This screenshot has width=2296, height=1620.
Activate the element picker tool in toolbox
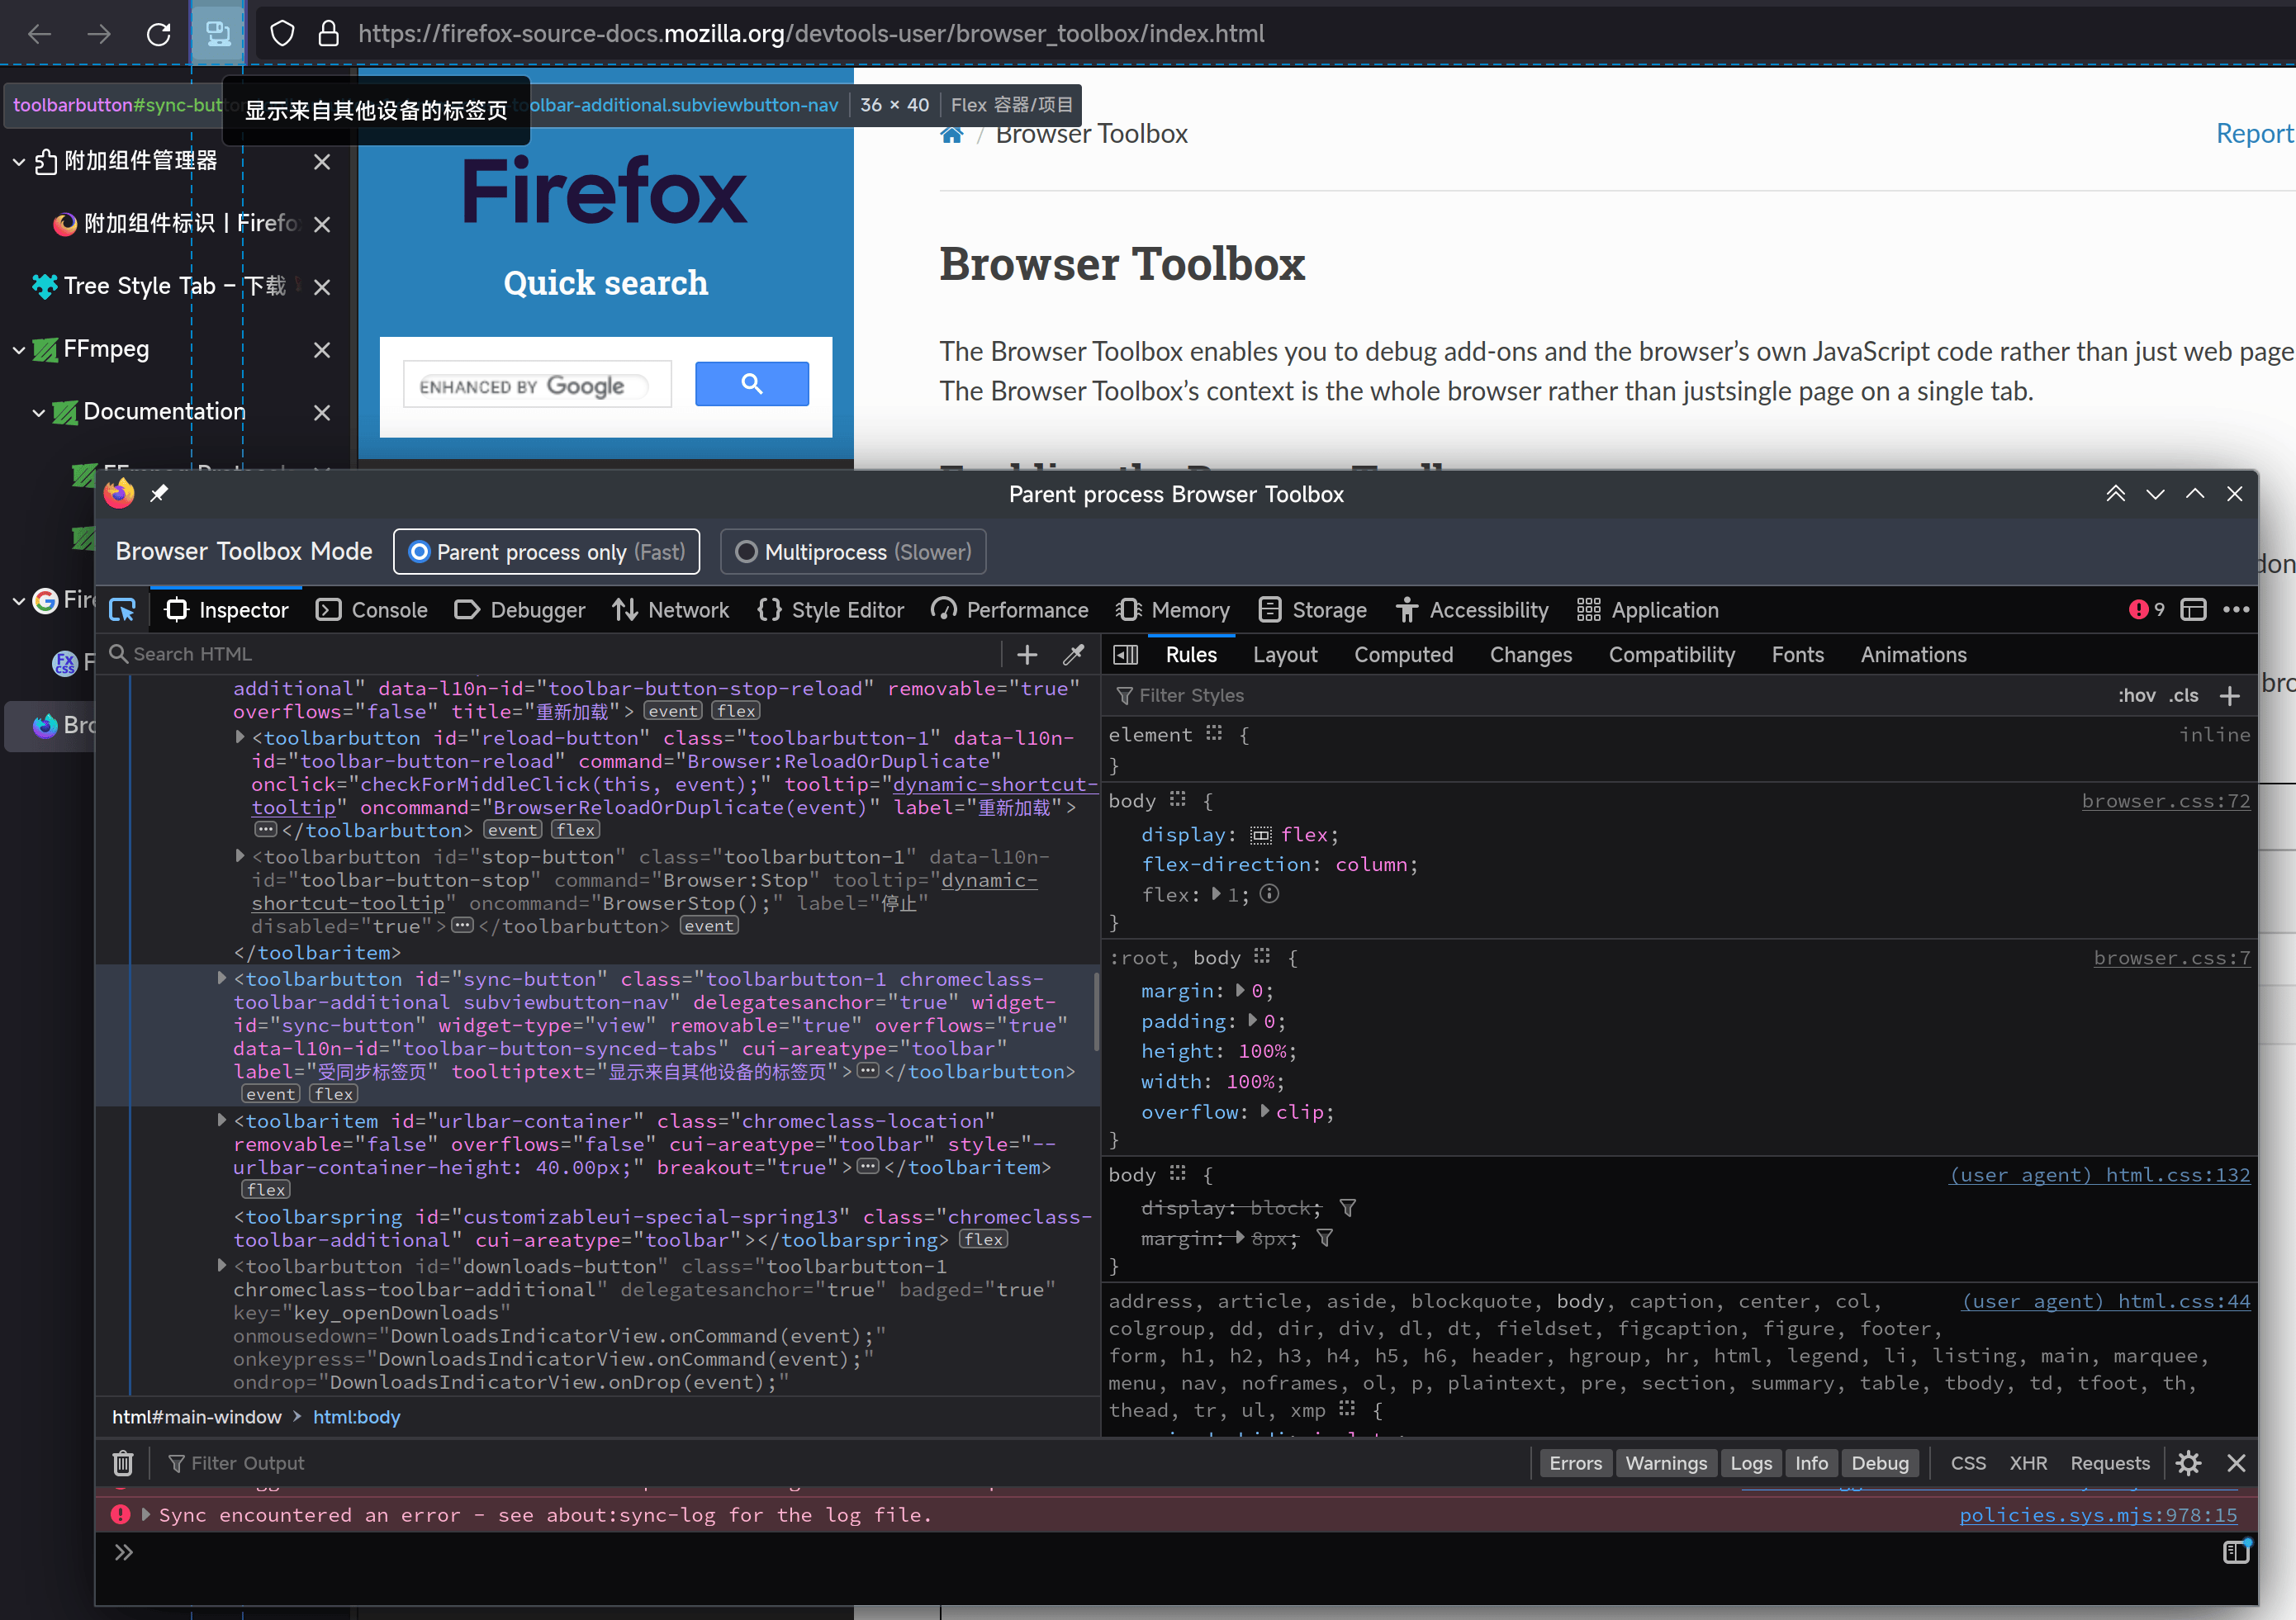click(123, 610)
